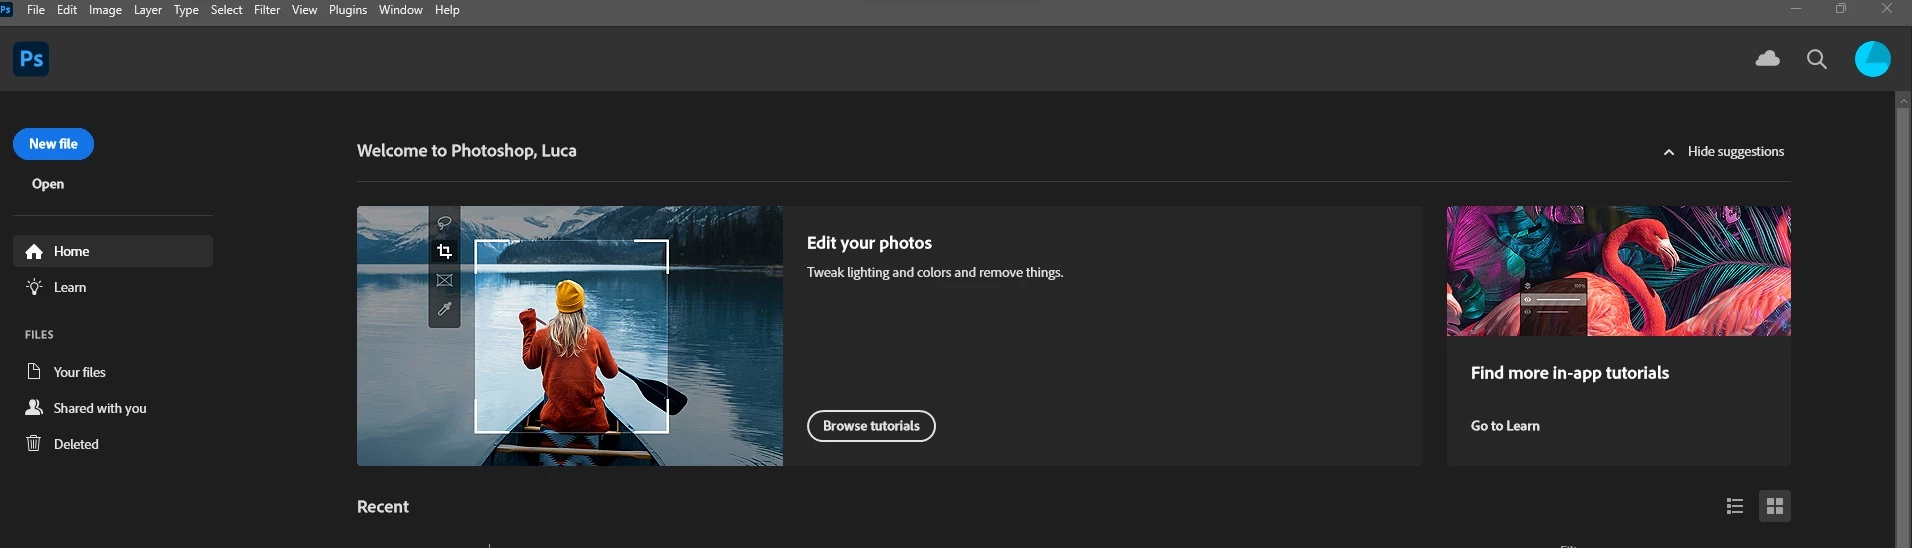Viewport: 1912px width, 548px height.
Task: Click the kayak photo tutorial thumbnail
Action: coord(570,336)
